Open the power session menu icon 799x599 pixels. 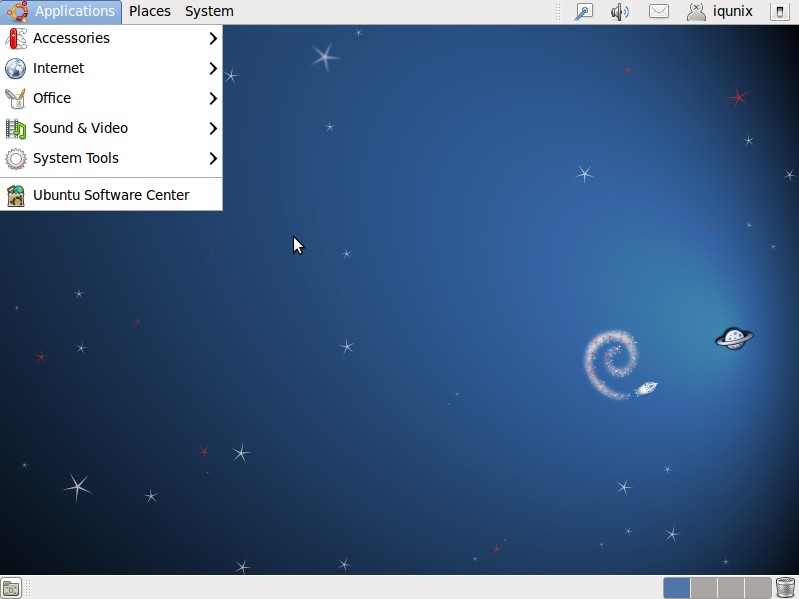point(780,11)
